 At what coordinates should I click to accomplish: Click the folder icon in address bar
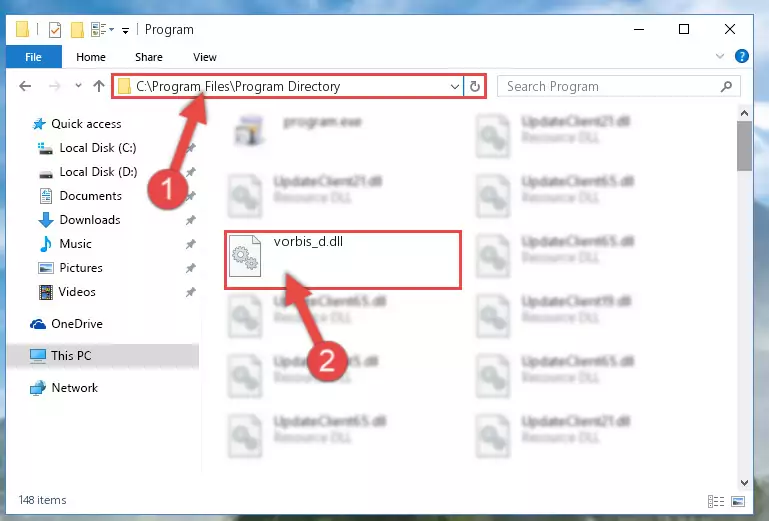(x=124, y=86)
